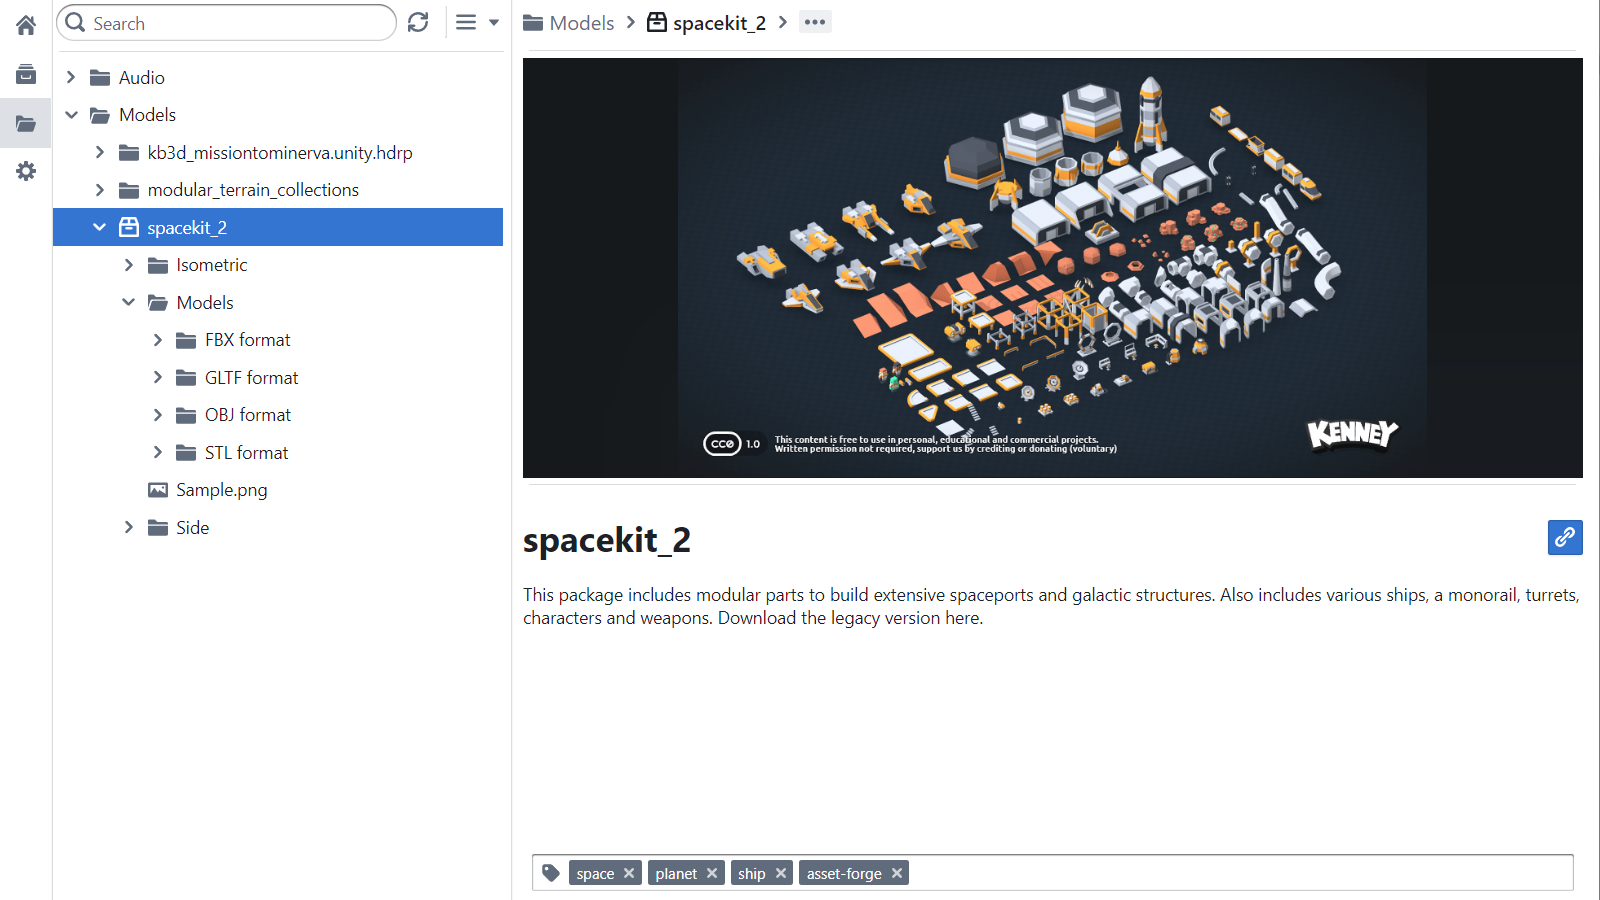
Task: Select the Isometric folder row
Action: [x=278, y=265]
